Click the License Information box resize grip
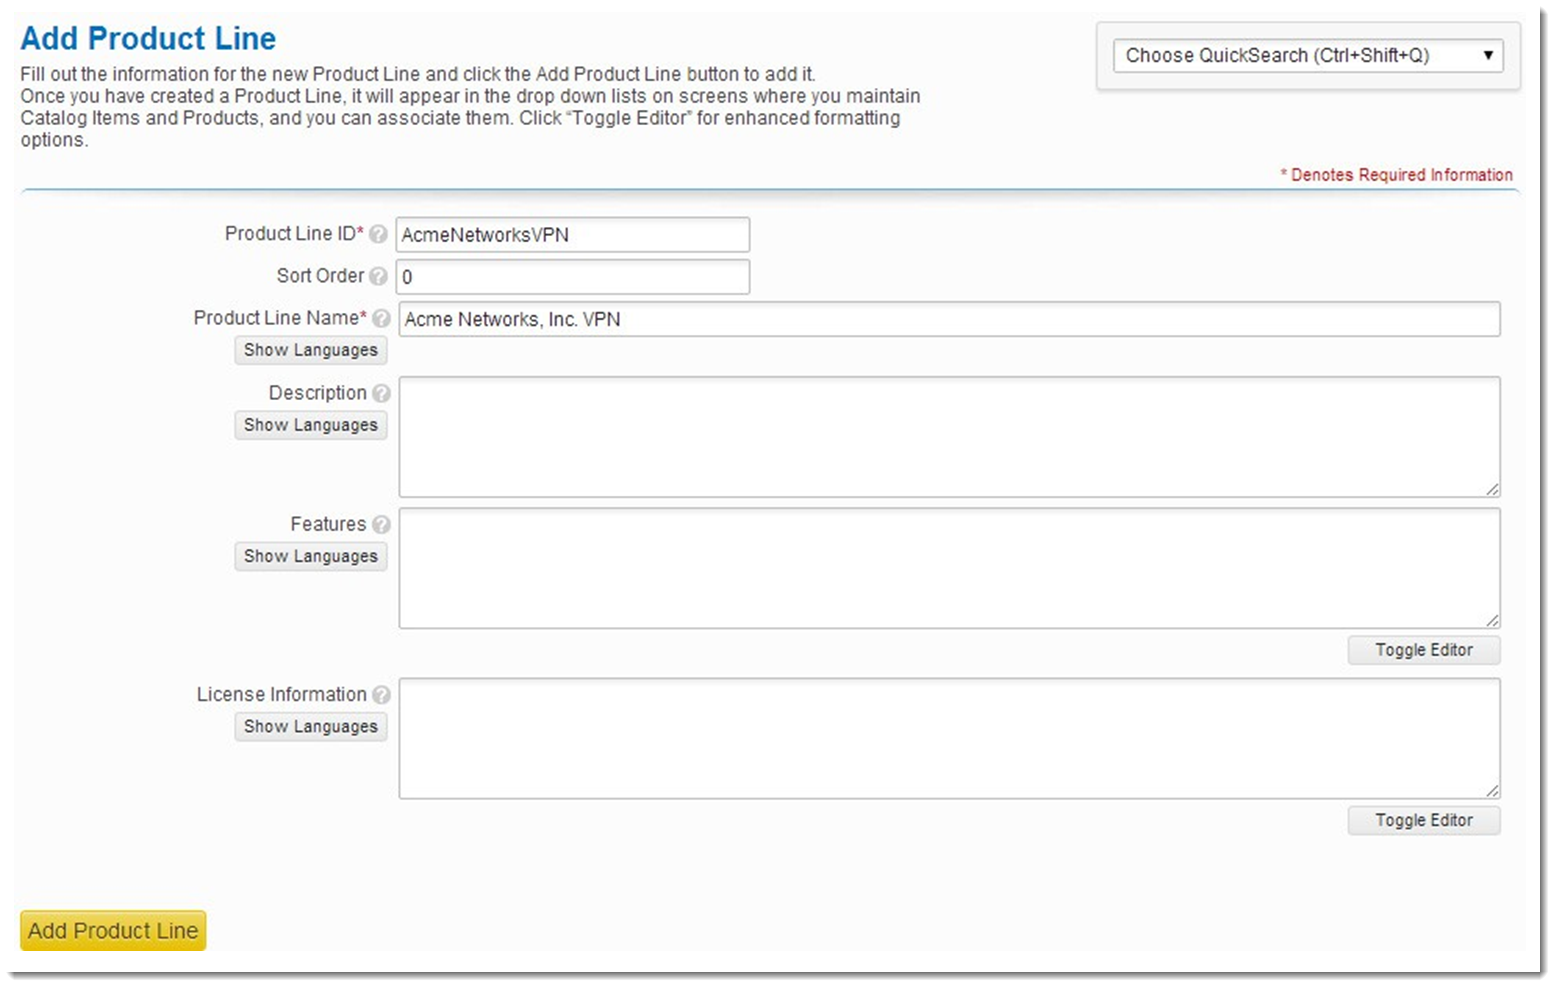Viewport: 1555px width, 987px height. (x=1492, y=790)
